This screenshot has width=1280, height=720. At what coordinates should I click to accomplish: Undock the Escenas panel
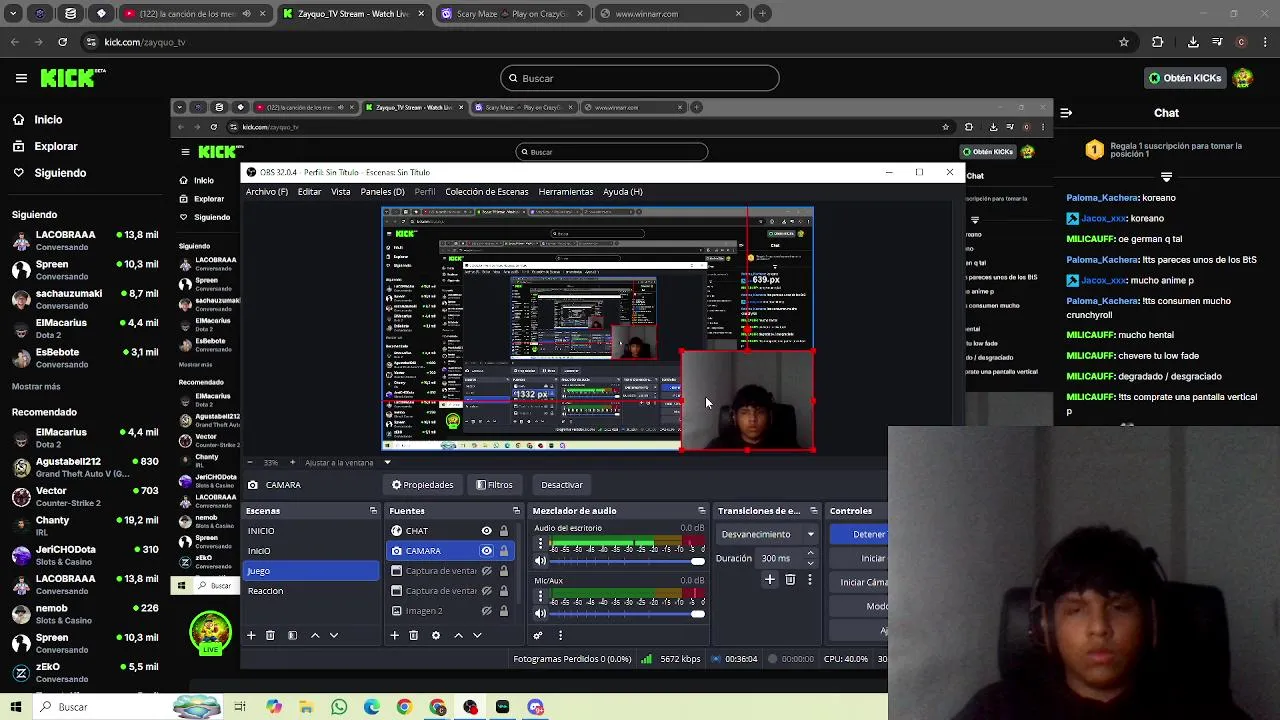click(x=373, y=511)
